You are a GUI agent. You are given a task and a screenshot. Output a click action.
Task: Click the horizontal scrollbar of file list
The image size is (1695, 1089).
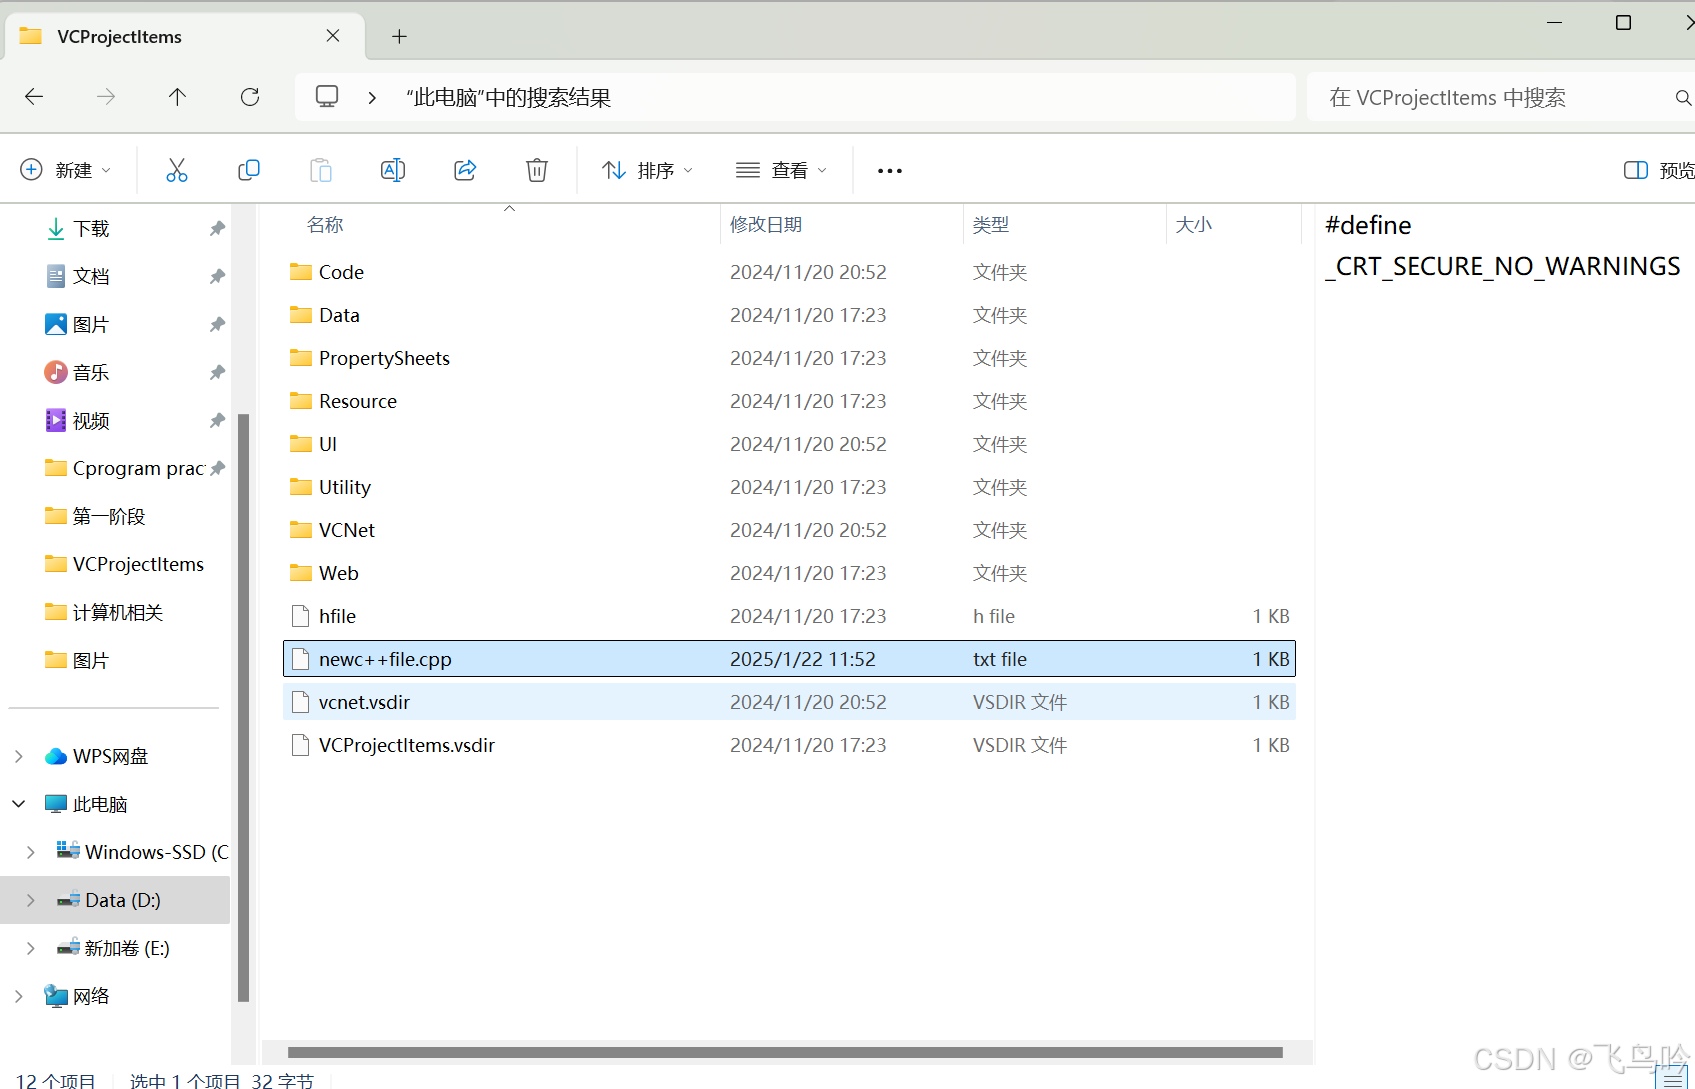[785, 1052]
